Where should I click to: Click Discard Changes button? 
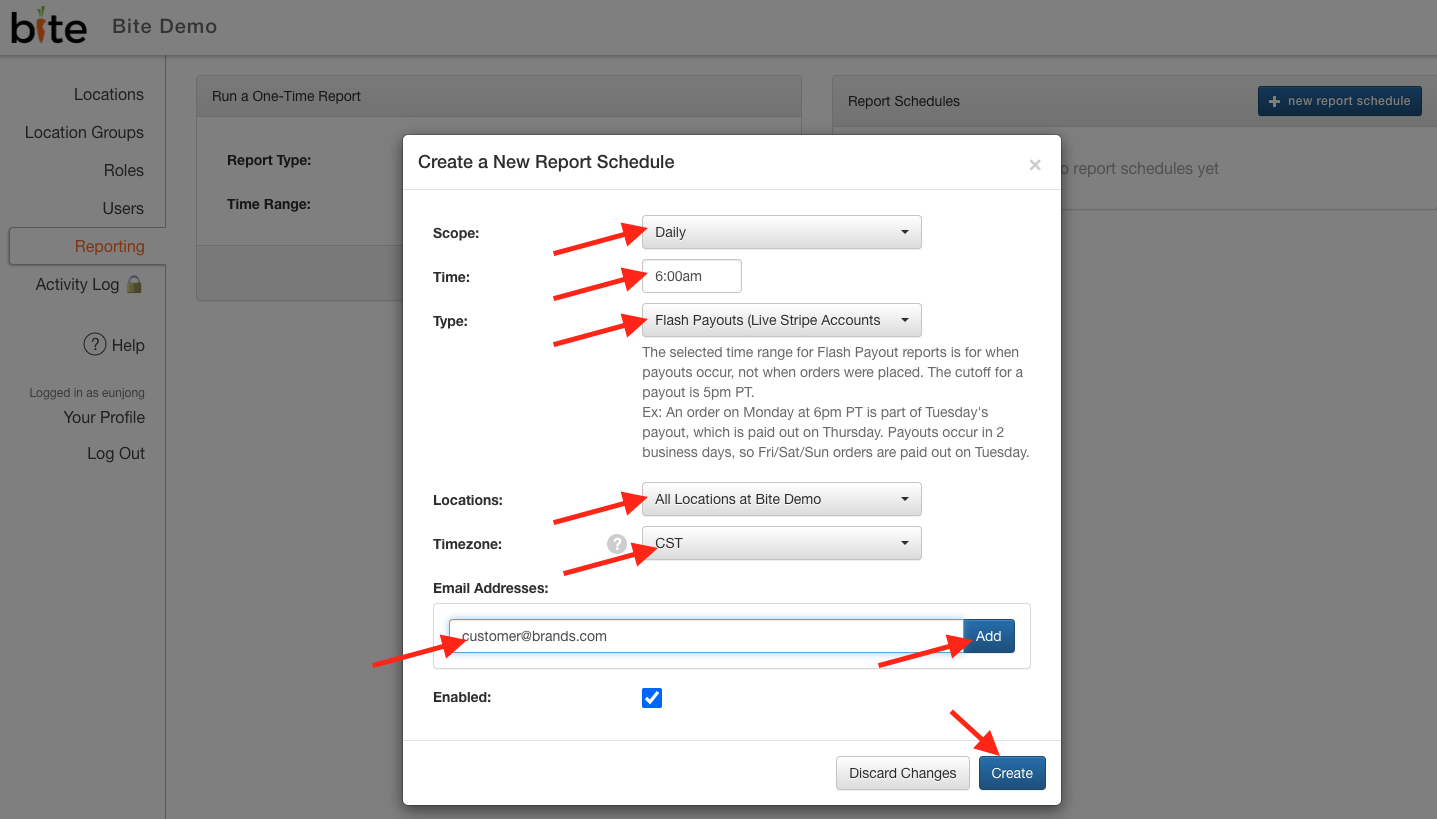point(903,773)
